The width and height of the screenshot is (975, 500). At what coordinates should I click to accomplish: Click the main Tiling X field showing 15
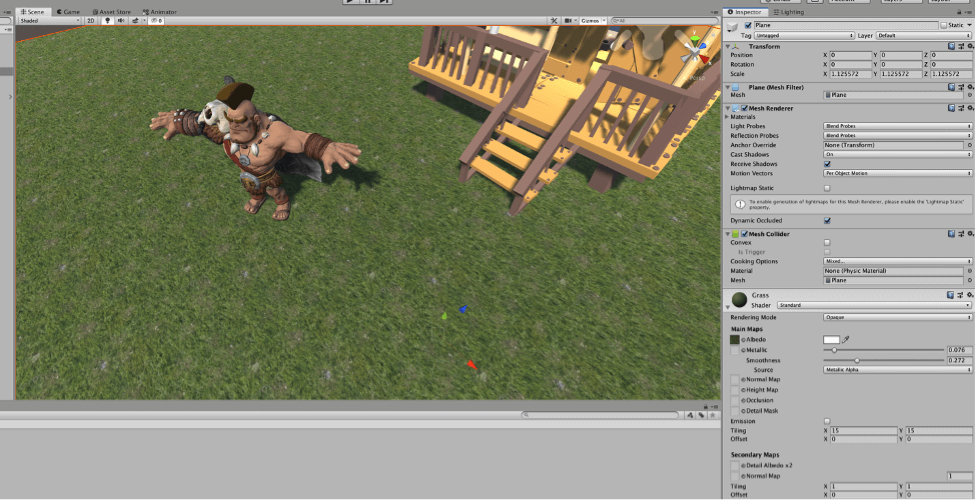coord(863,430)
